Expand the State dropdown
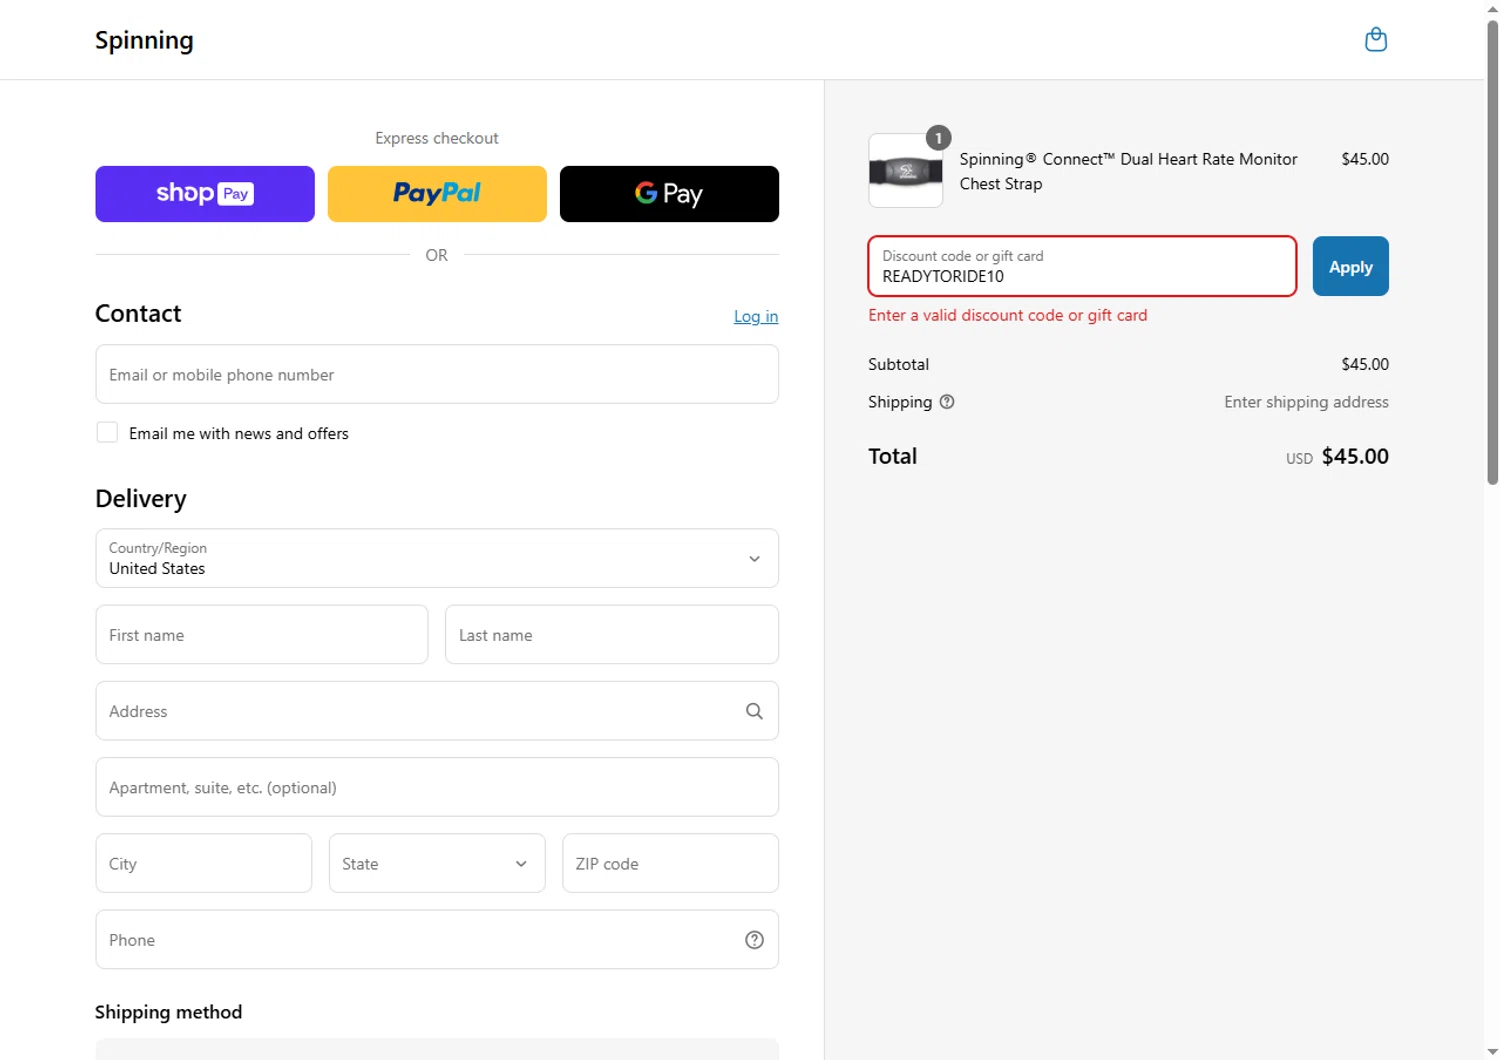This screenshot has width=1500, height=1060. [437, 863]
